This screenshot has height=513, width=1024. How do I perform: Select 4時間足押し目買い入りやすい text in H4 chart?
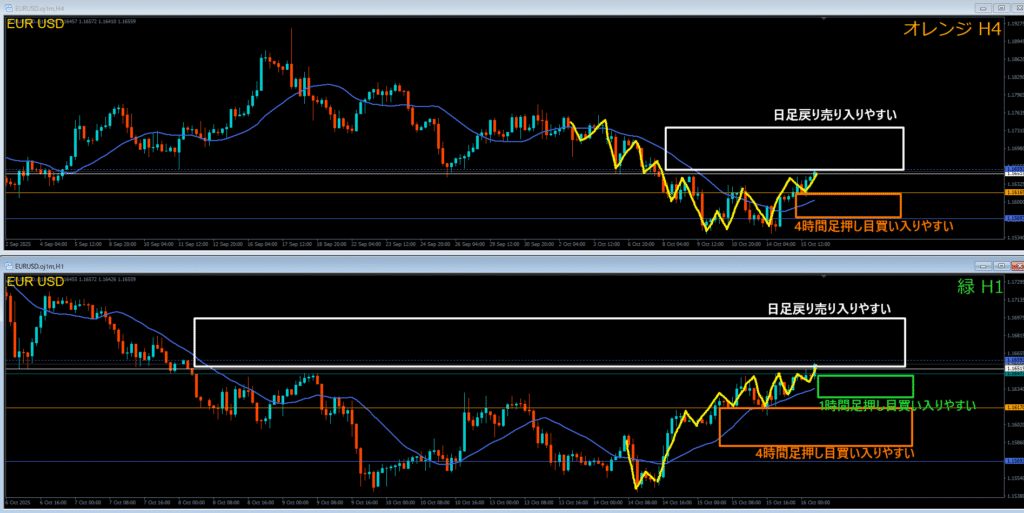click(x=874, y=226)
